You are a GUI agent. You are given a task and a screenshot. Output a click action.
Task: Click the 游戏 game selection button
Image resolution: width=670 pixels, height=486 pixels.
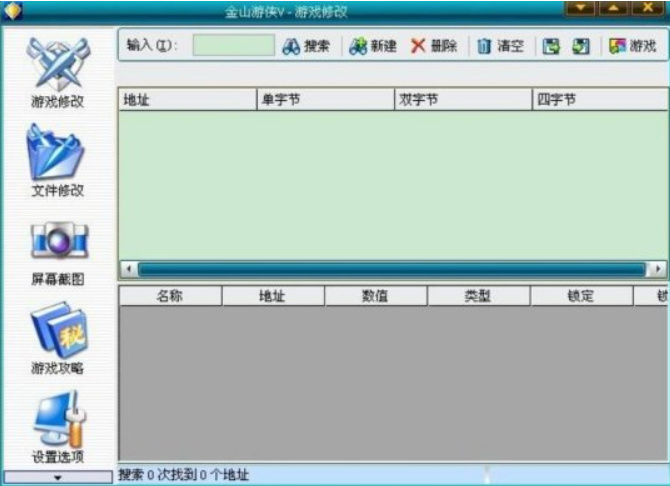pos(632,46)
